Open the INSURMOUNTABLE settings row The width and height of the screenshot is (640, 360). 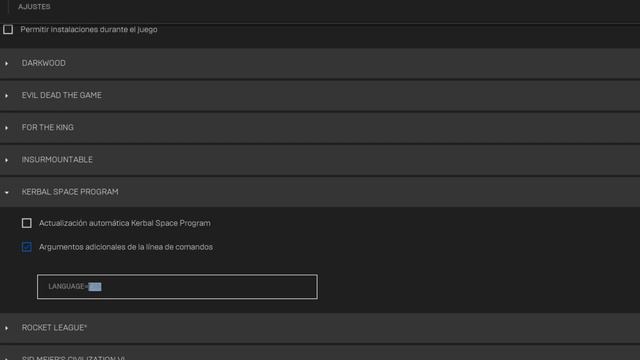pyautogui.click(x=320, y=160)
